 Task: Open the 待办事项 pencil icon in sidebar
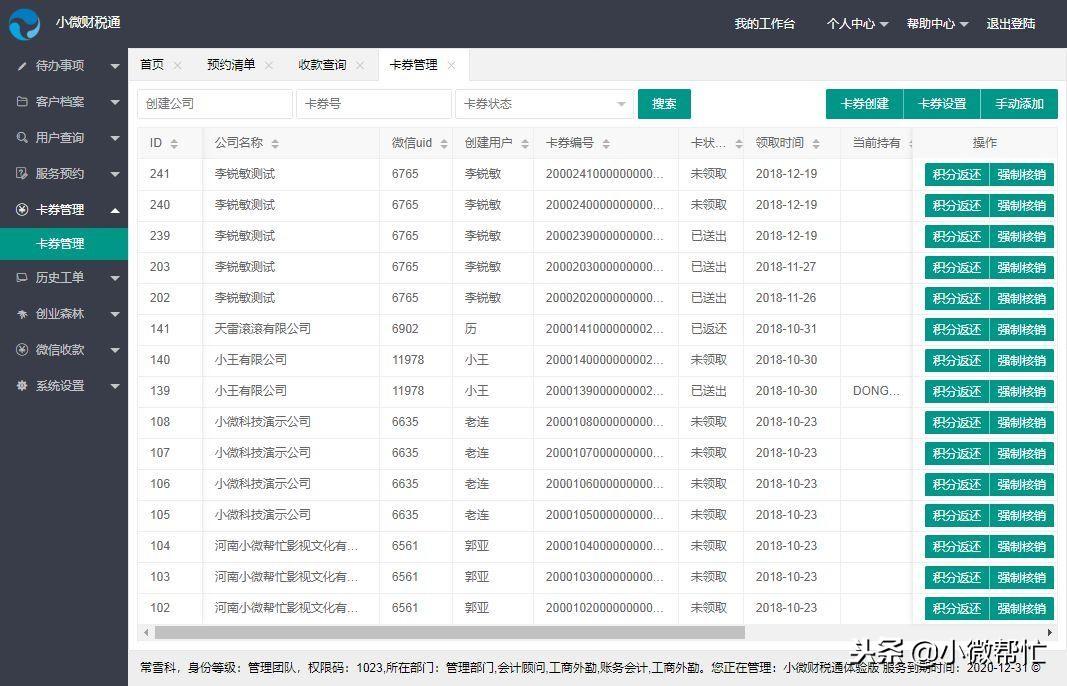click(x=24, y=65)
